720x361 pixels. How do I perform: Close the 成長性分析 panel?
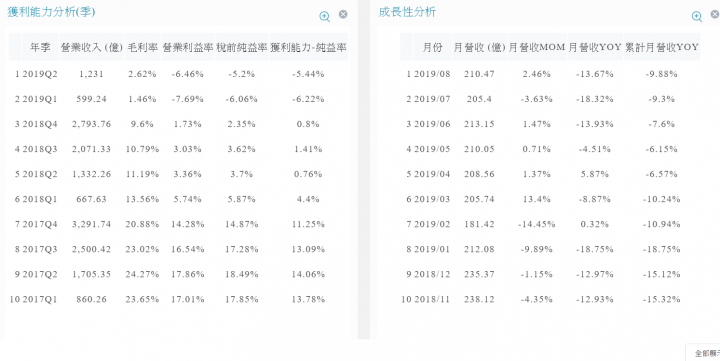pos(715,14)
